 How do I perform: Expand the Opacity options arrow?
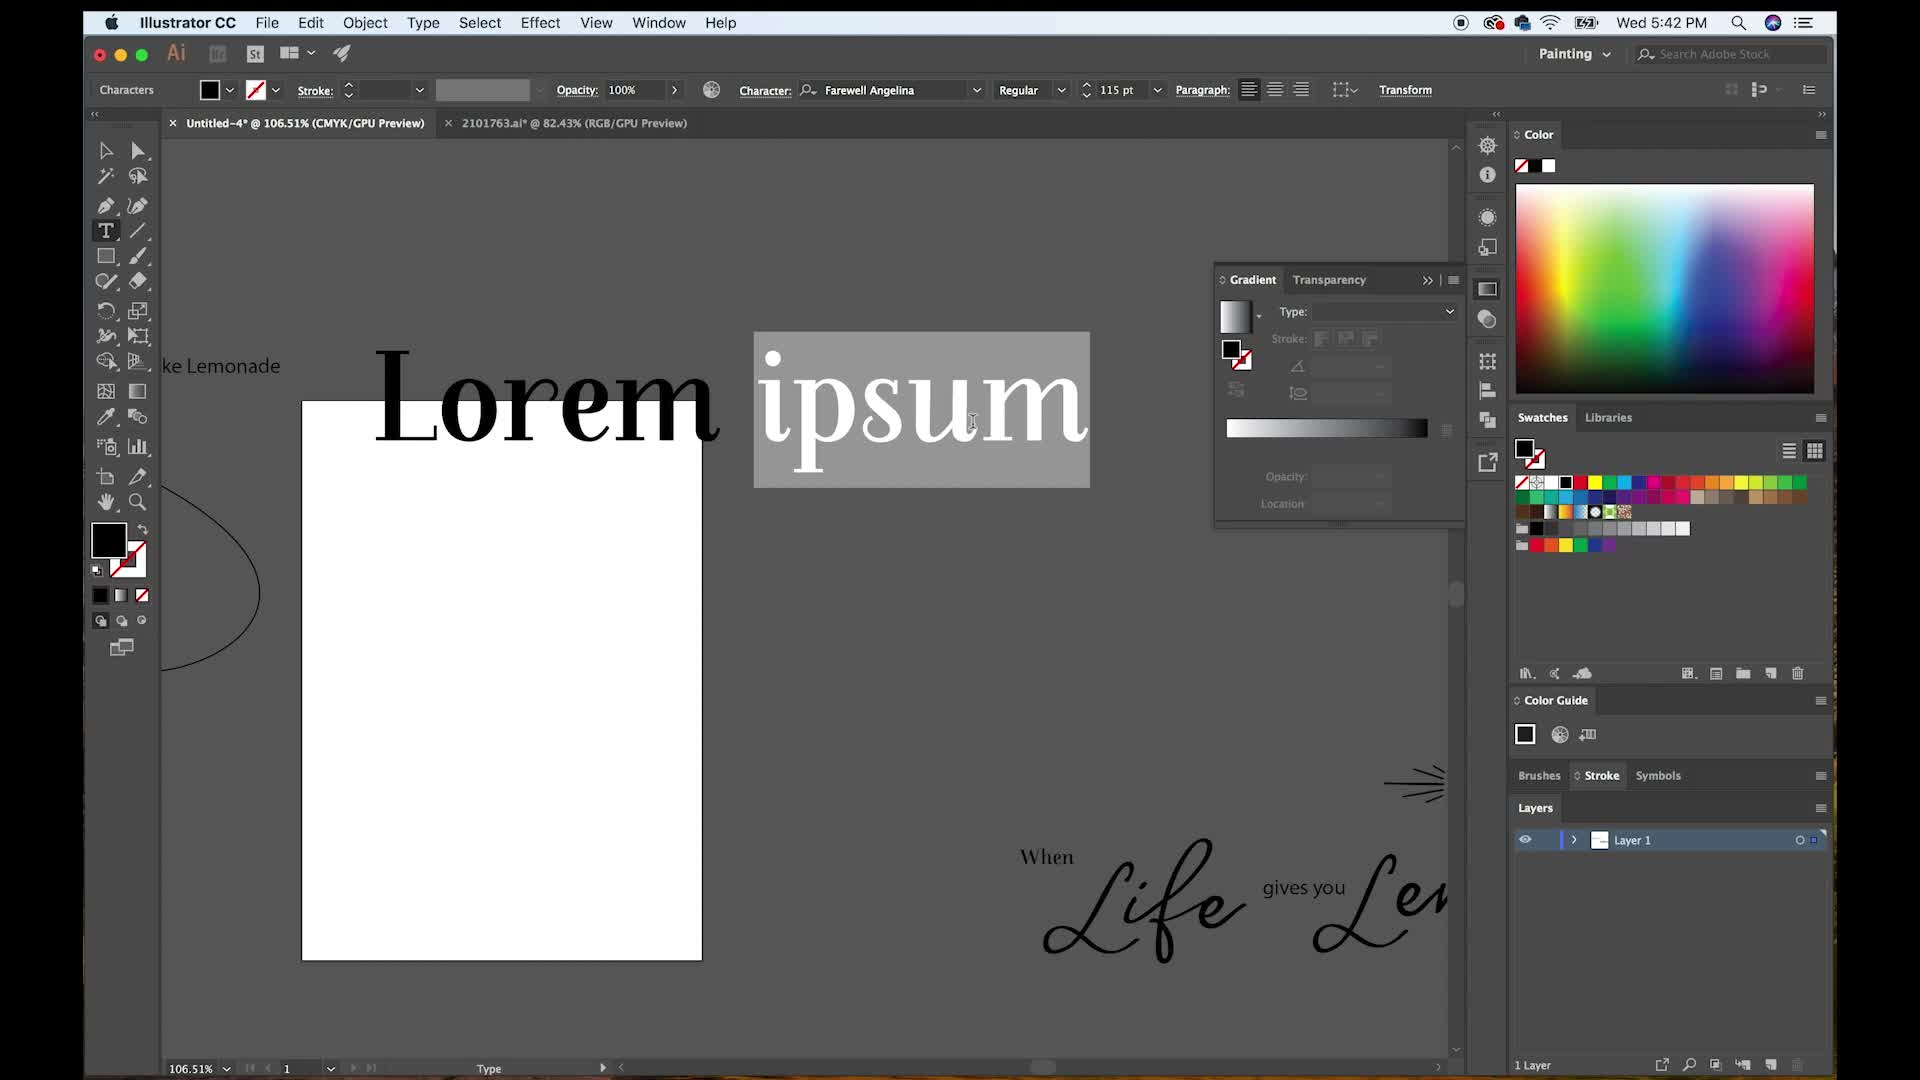674,90
